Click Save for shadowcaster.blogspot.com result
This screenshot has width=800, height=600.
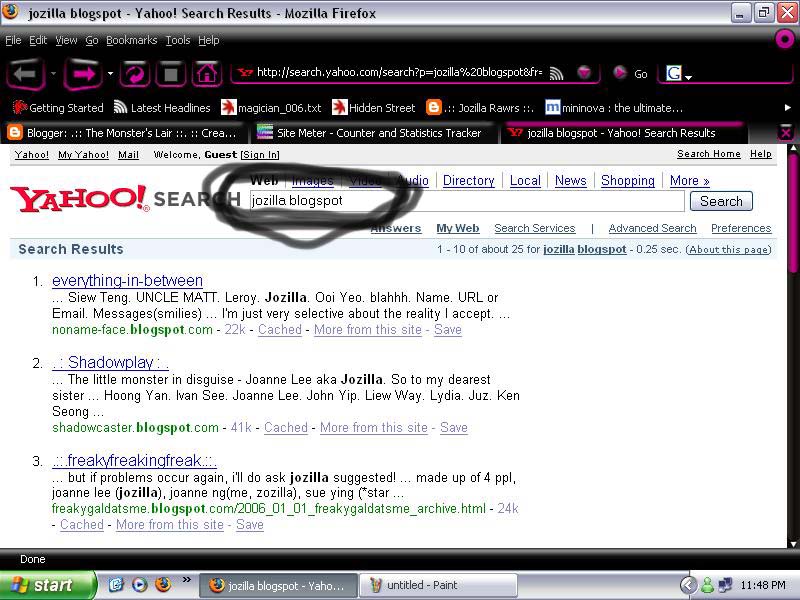(x=454, y=428)
